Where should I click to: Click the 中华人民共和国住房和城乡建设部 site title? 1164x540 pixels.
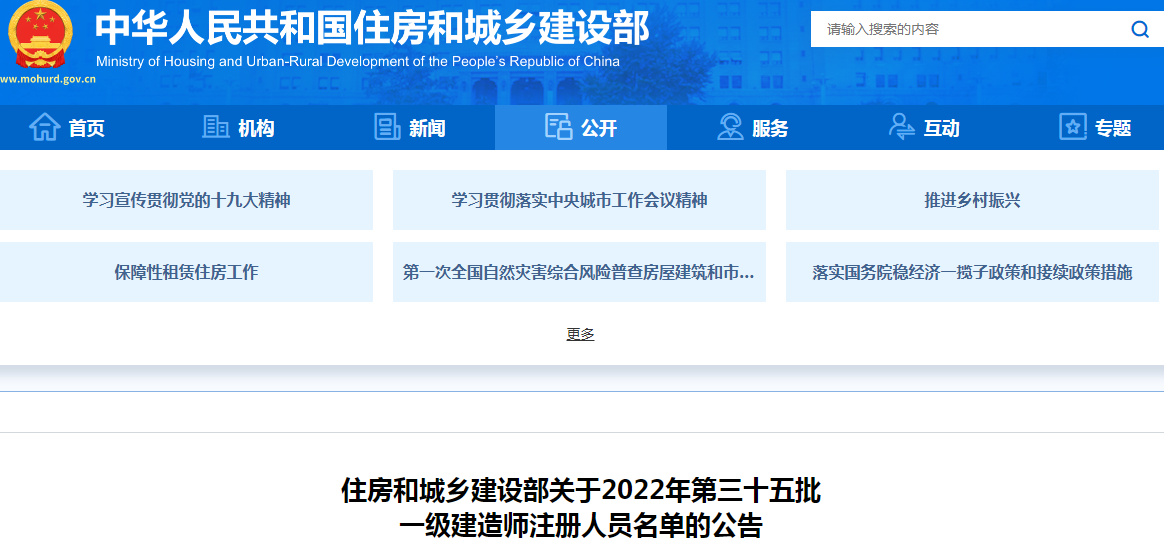click(373, 28)
